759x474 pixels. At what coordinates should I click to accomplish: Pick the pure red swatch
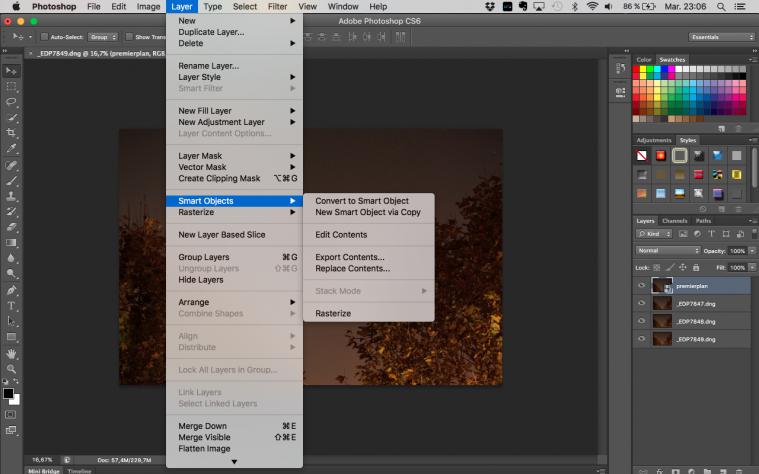coord(636,69)
